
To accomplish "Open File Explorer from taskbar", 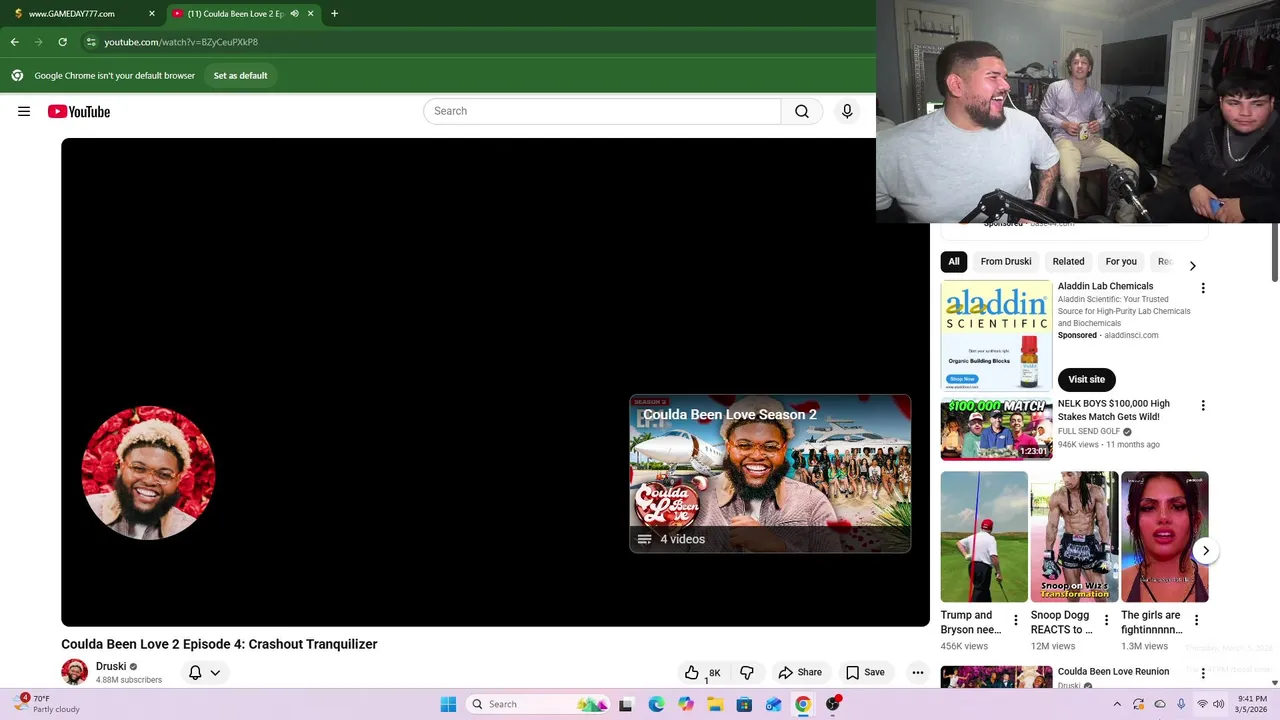I will pos(715,704).
